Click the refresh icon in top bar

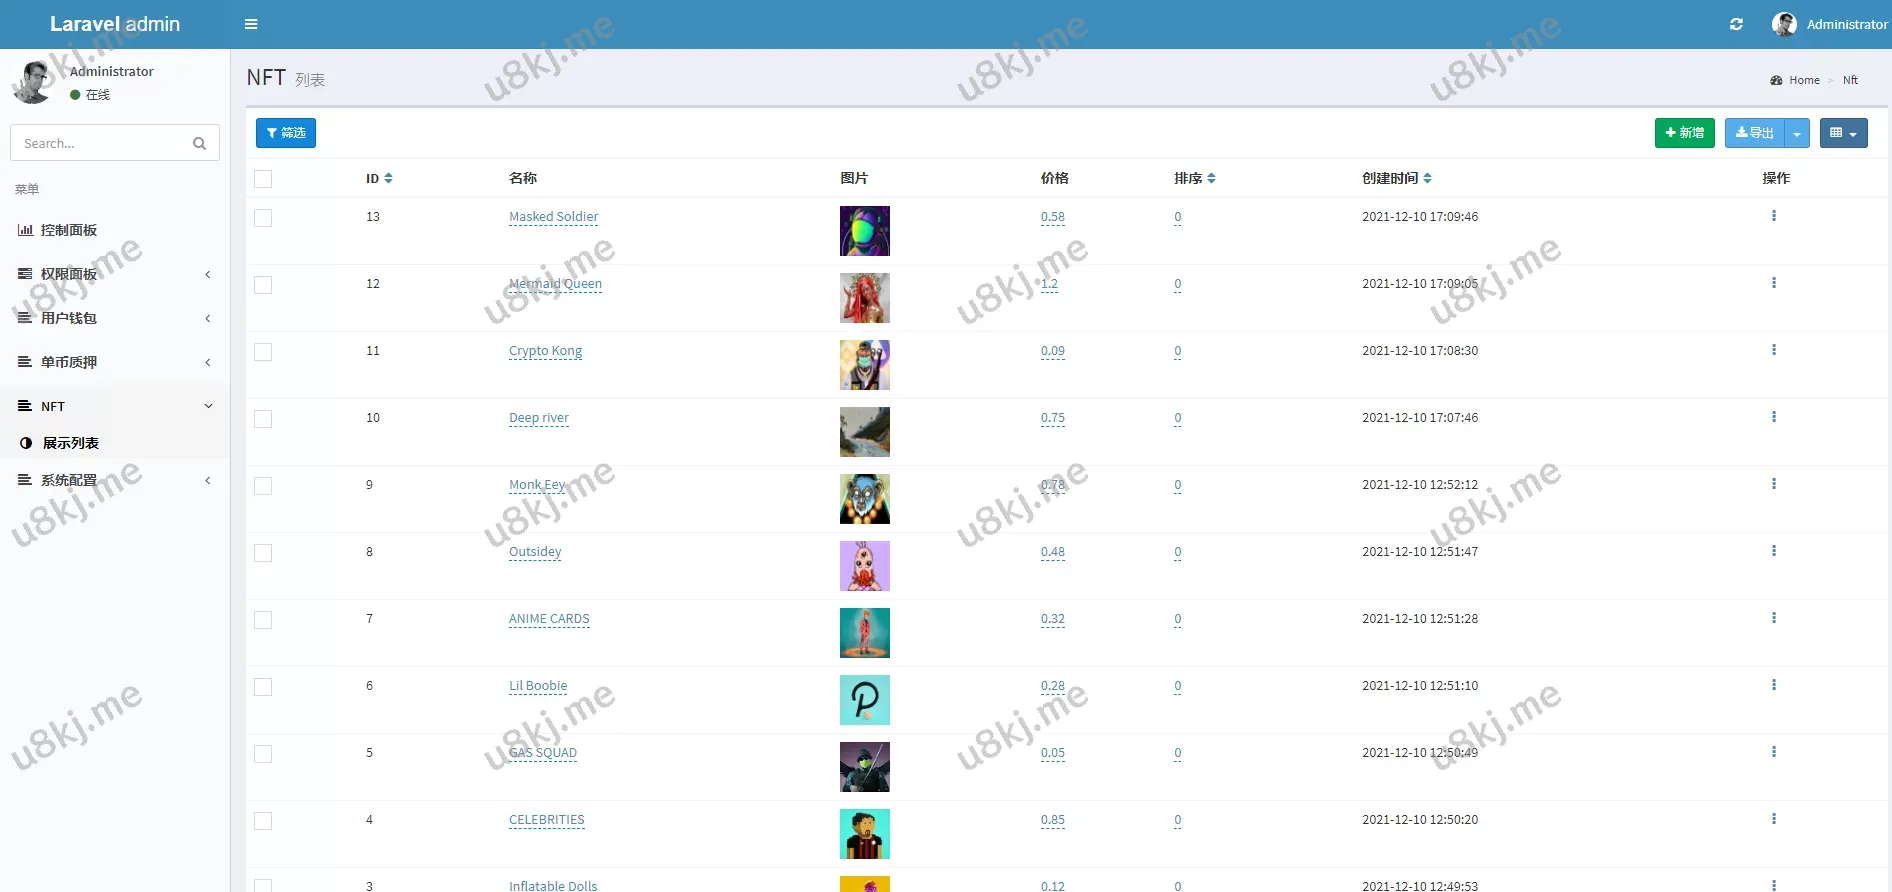1736,24
